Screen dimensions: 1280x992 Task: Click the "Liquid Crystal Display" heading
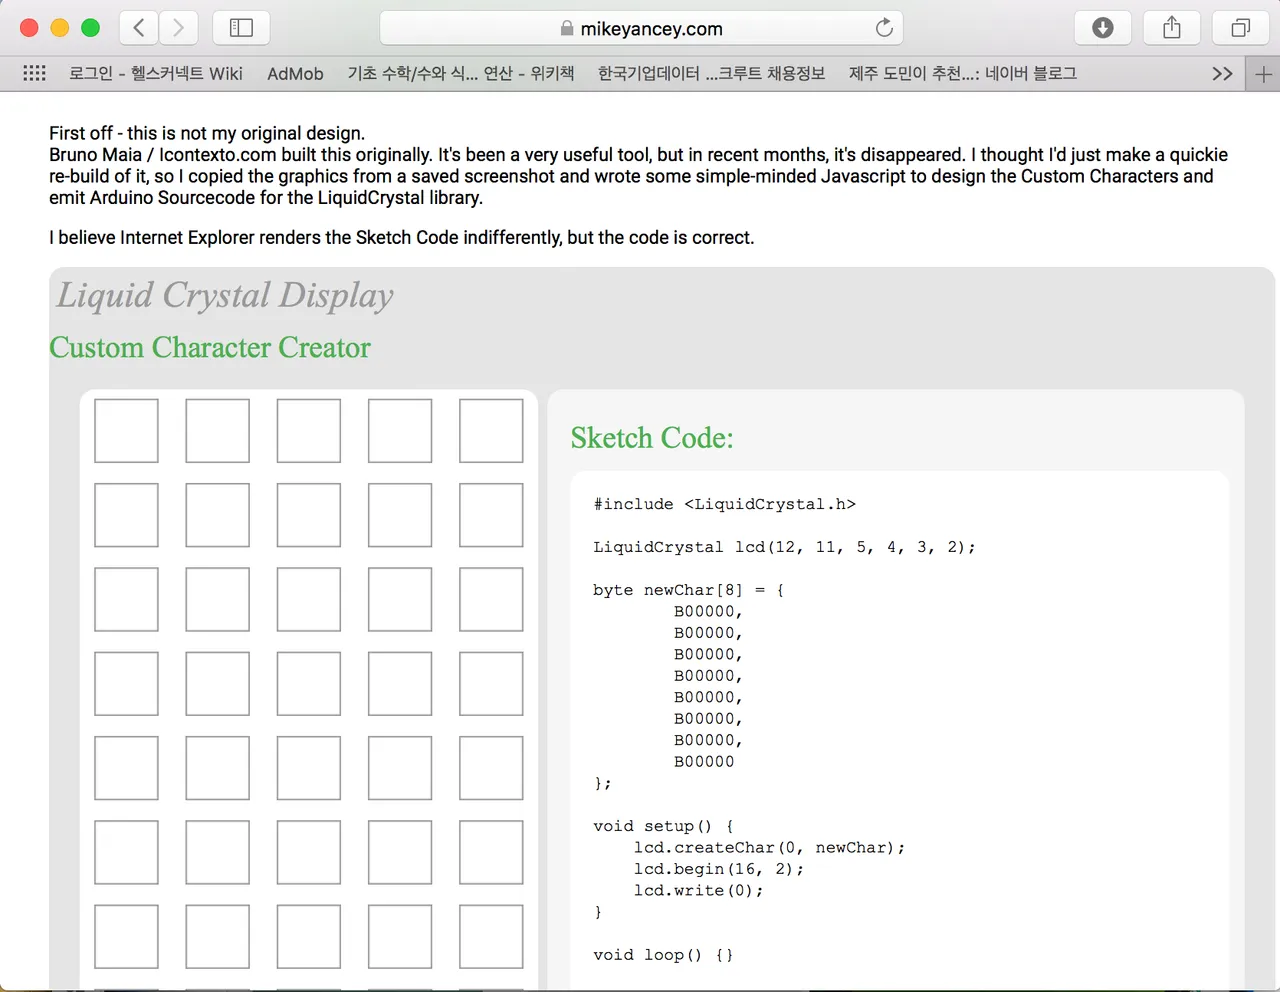point(225,295)
